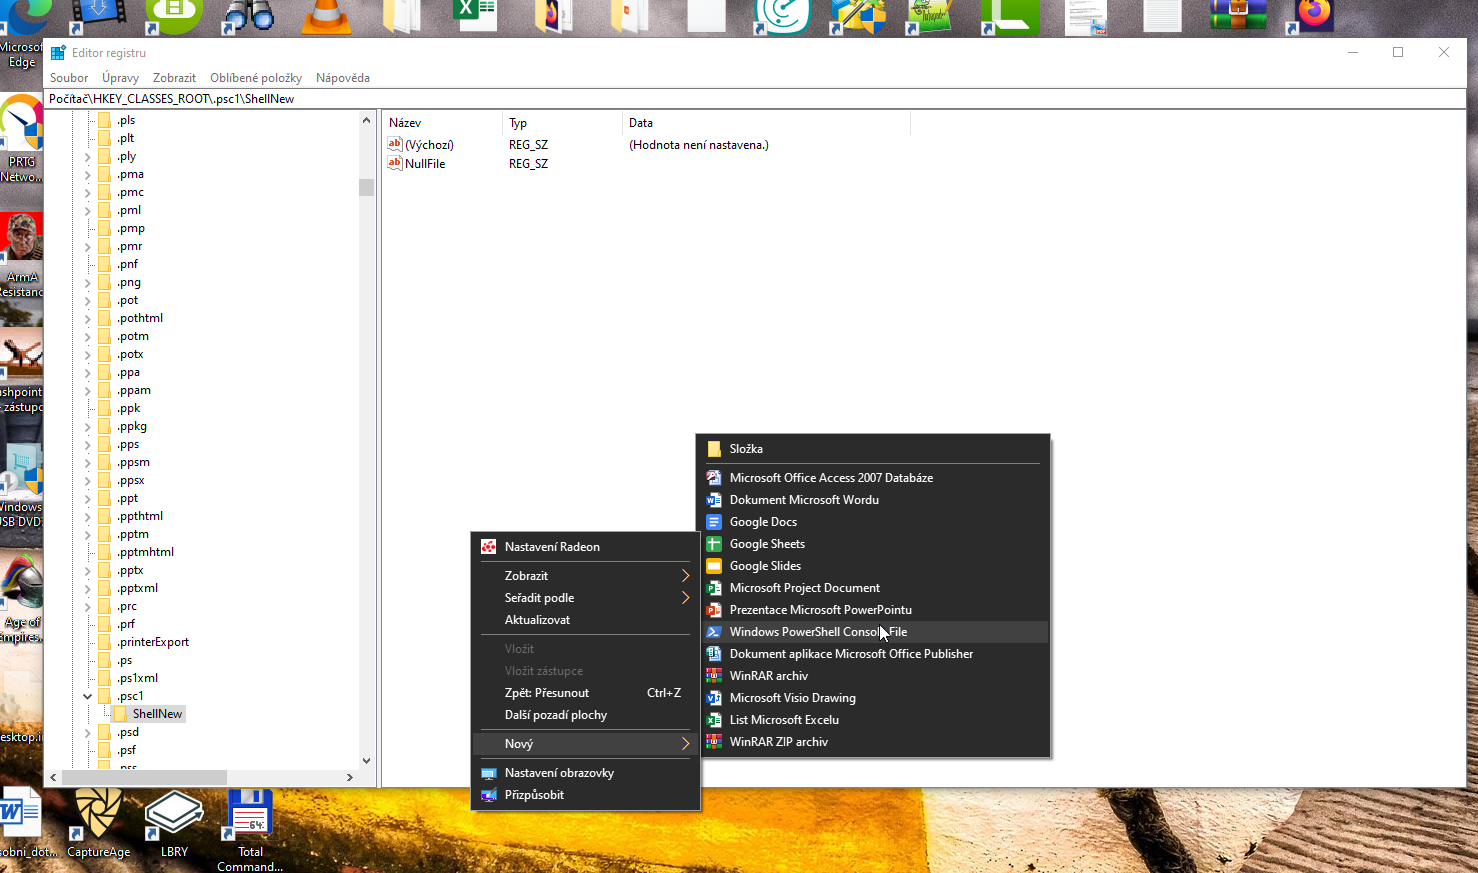Click the WinRAR ZIP archiv icon

[714, 742]
